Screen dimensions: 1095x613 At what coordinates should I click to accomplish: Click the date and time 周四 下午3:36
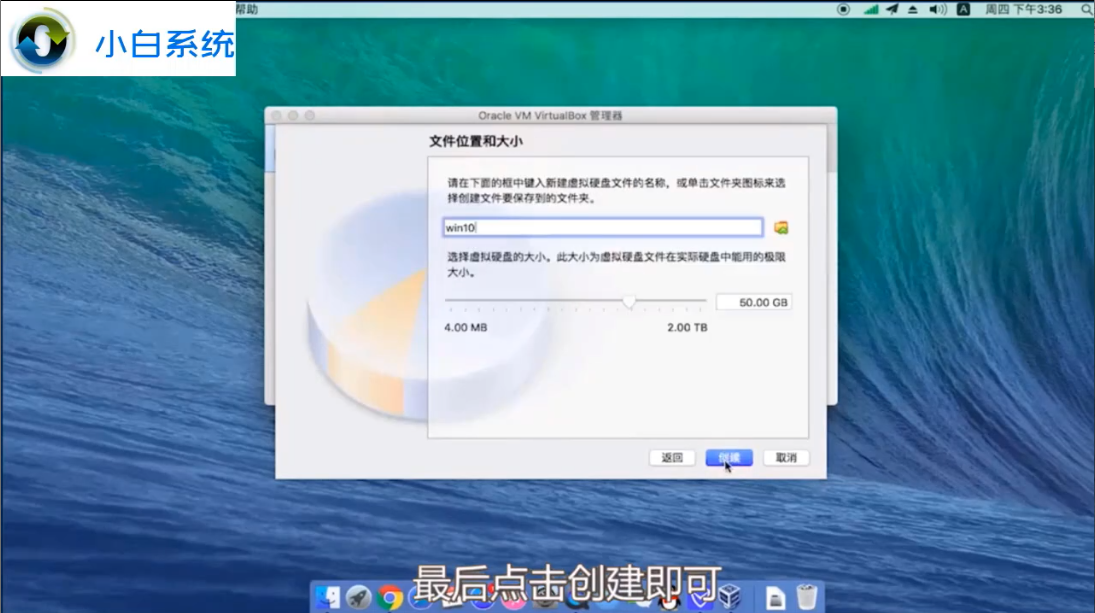(1010, 9)
